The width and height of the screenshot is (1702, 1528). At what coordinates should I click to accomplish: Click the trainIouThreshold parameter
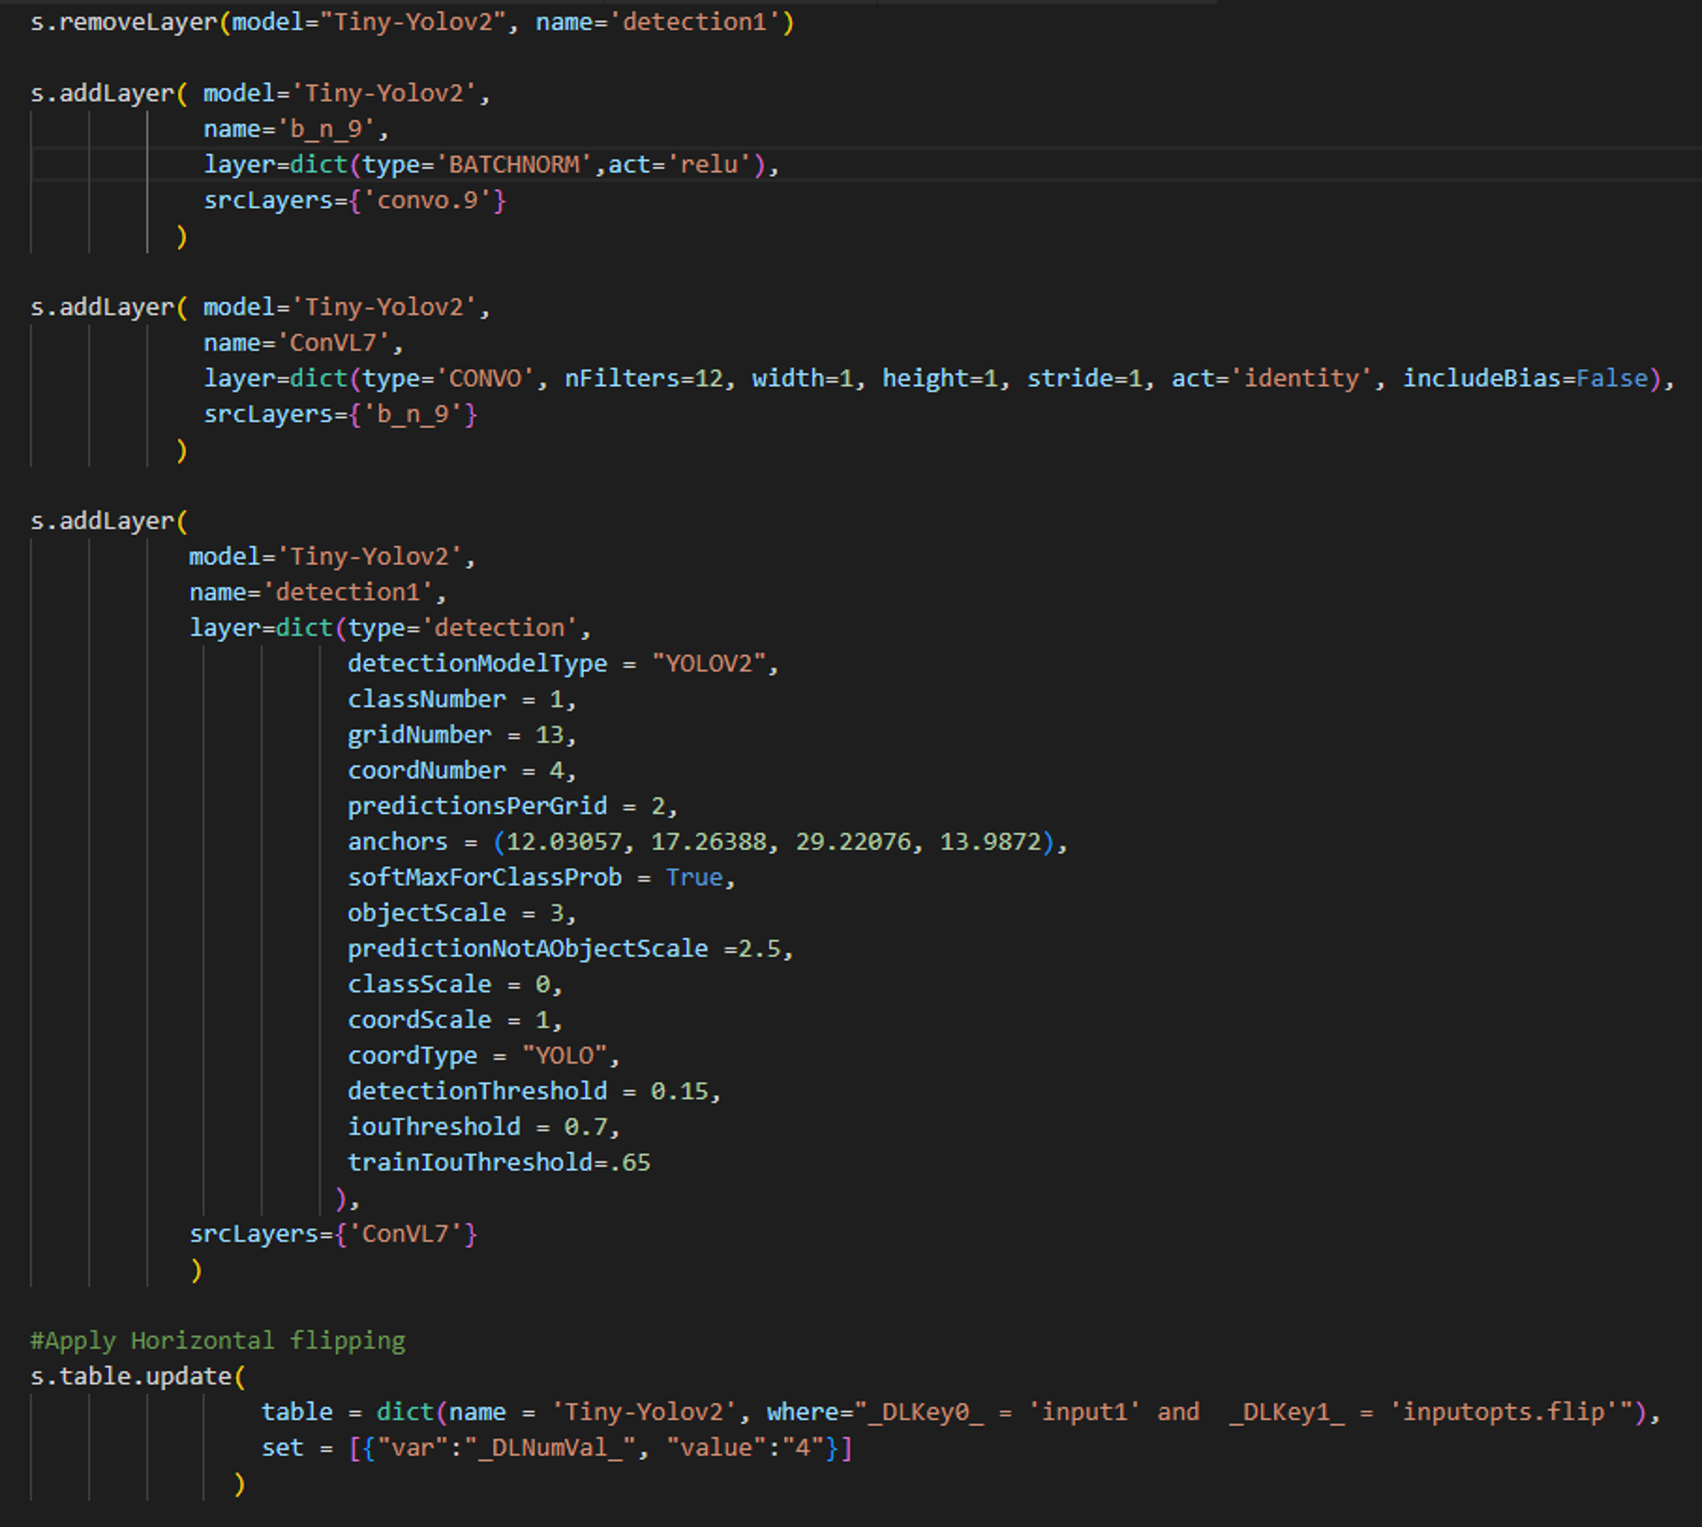(x=470, y=1163)
